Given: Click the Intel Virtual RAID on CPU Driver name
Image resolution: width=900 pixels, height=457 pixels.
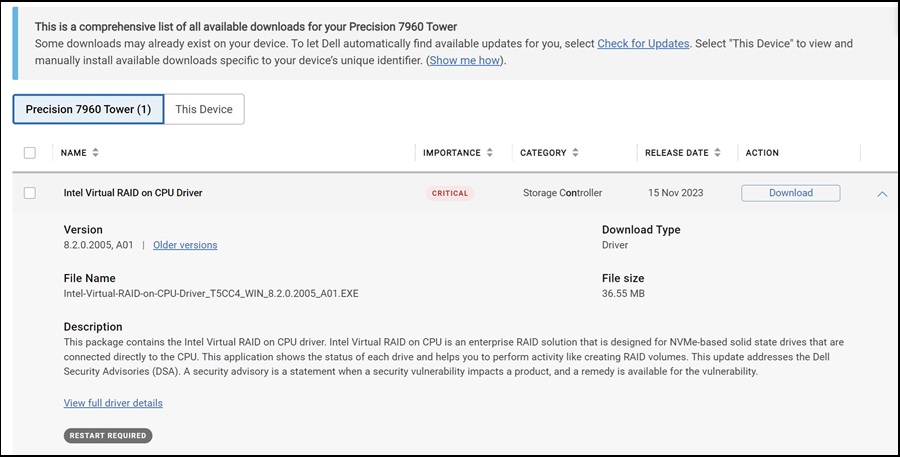Looking at the screenshot, I should click(x=133, y=193).
